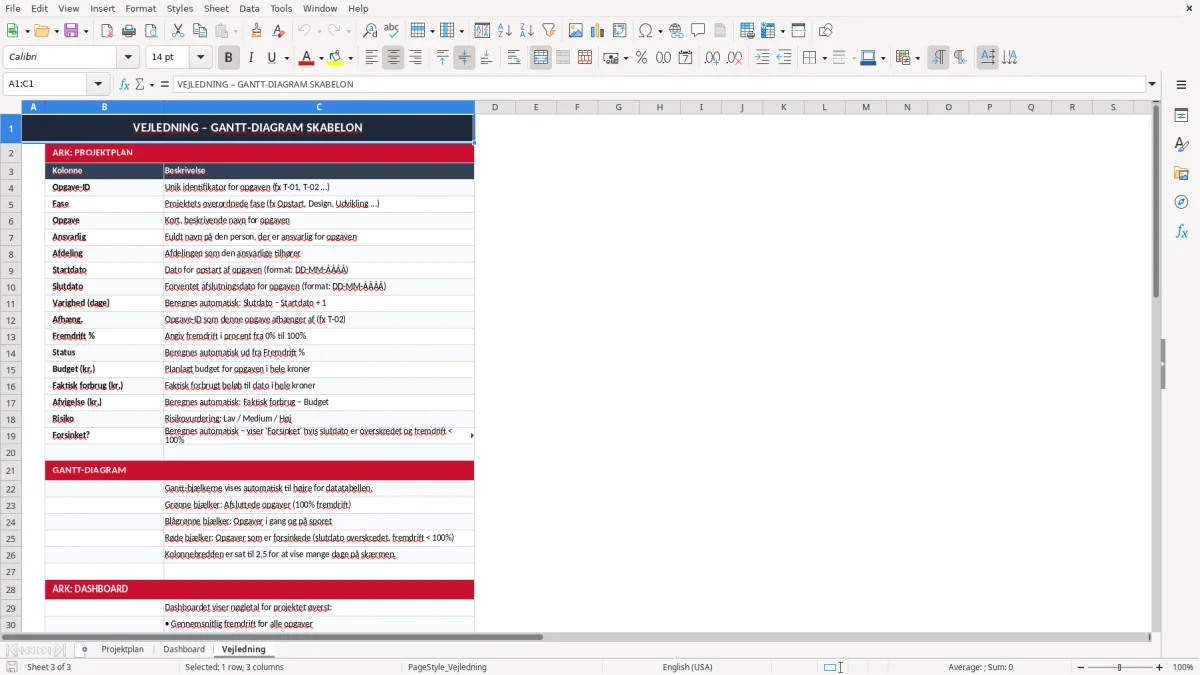The image size is (1200, 675).
Task: Open the Conditional Formatting dropdown arrow
Action: pyautogui.click(x=917, y=58)
